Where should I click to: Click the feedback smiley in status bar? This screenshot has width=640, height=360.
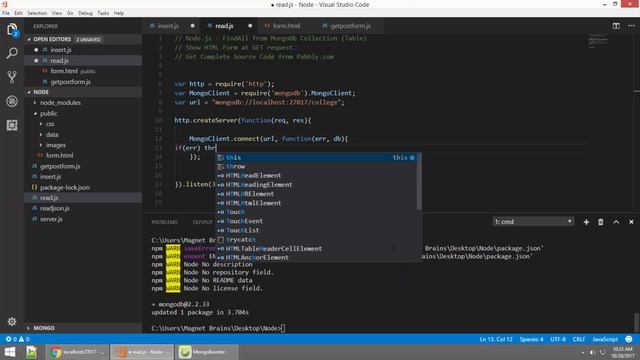(629, 339)
